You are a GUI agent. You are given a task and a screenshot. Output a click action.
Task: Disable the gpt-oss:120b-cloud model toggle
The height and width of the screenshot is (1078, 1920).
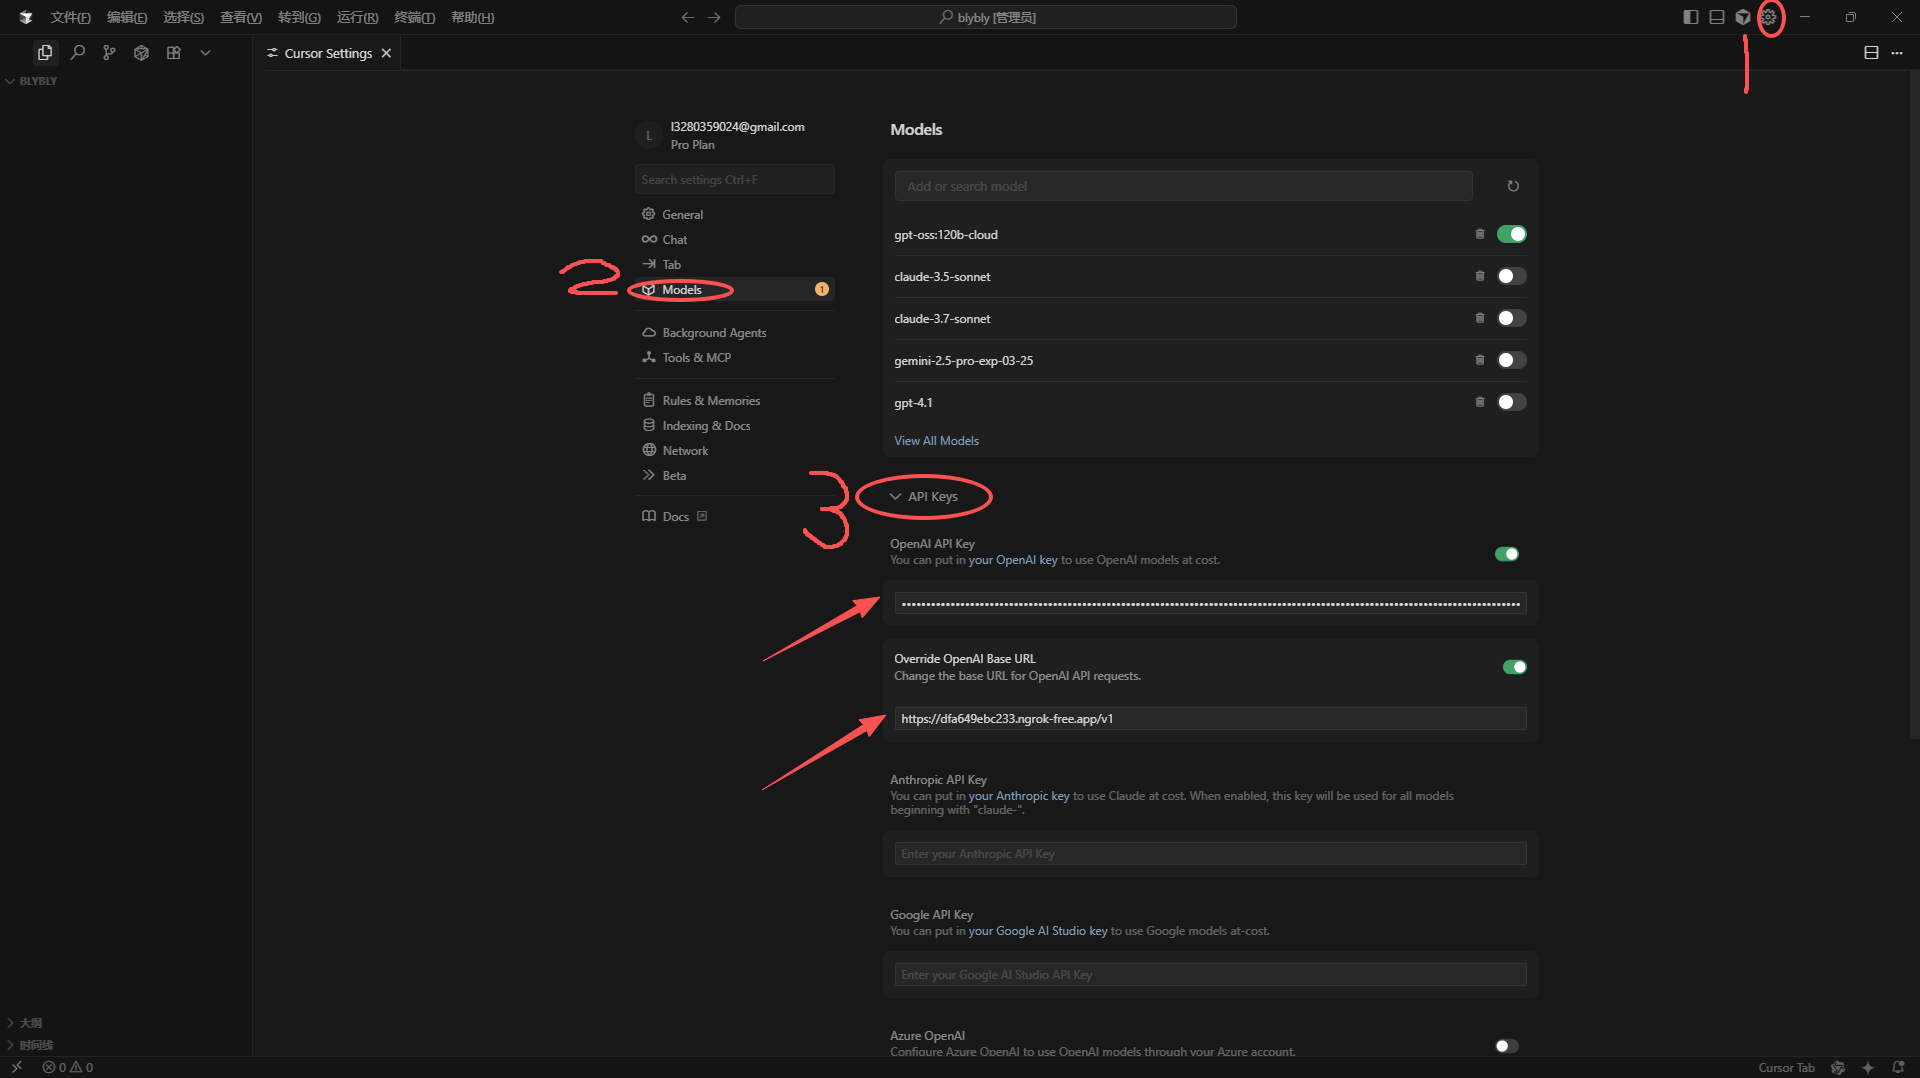pos(1511,234)
